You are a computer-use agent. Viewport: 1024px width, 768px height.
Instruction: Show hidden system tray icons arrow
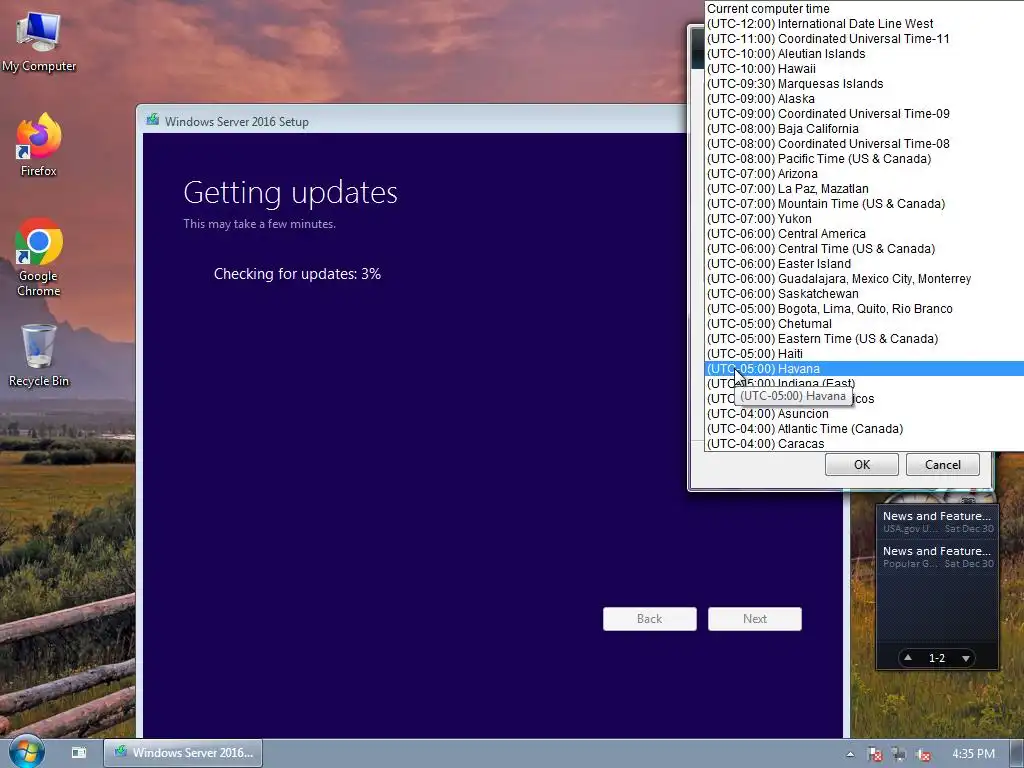[850, 754]
